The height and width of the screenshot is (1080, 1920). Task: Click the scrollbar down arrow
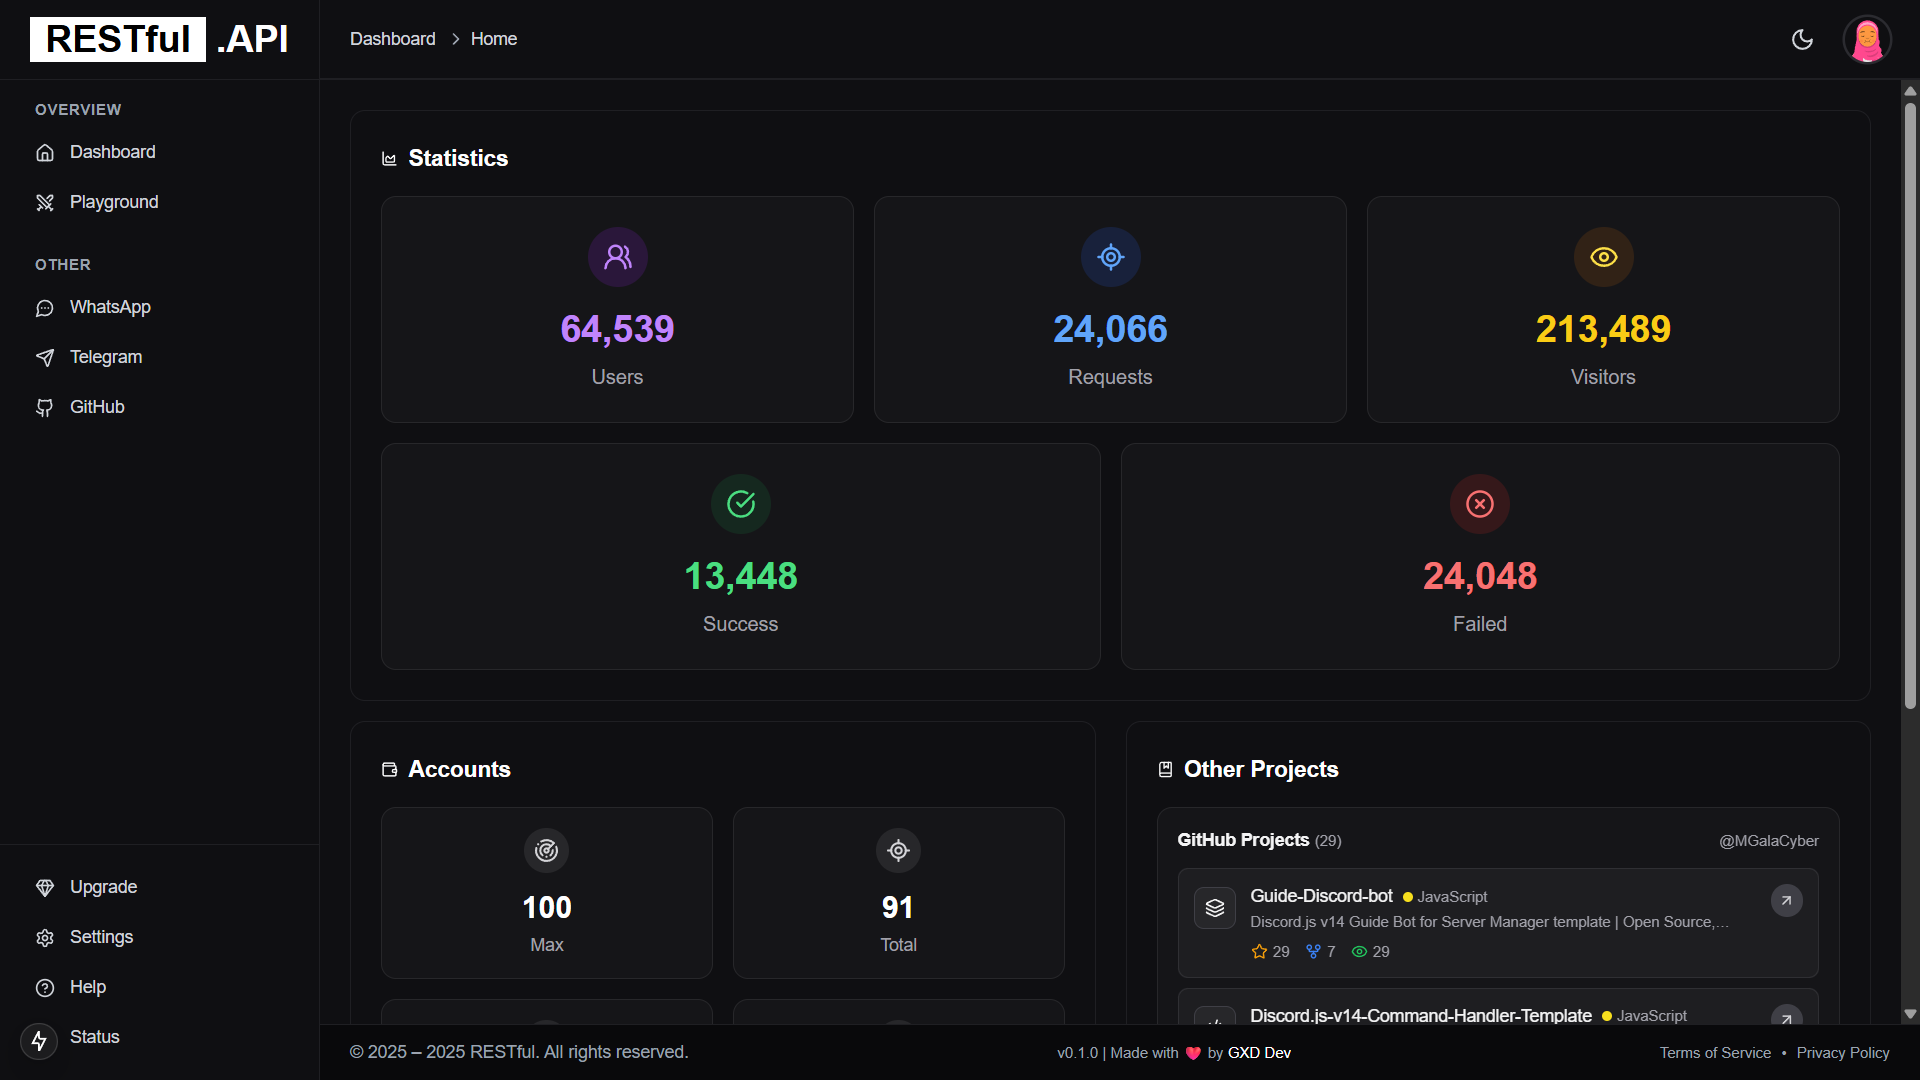tap(1910, 1014)
